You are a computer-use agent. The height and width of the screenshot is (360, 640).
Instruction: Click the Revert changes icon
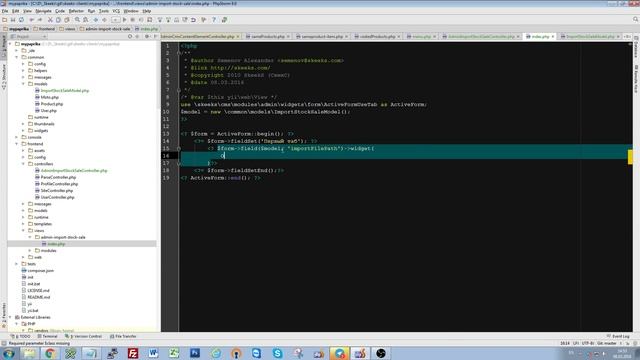coord(193,20)
